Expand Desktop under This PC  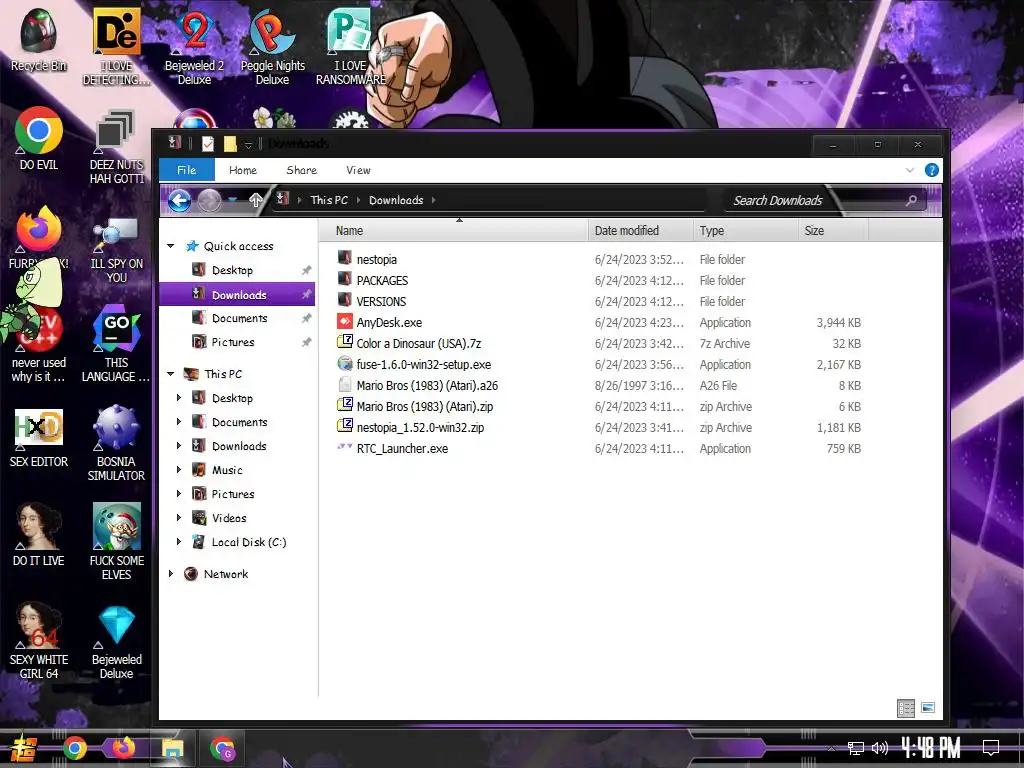pyautogui.click(x=179, y=398)
